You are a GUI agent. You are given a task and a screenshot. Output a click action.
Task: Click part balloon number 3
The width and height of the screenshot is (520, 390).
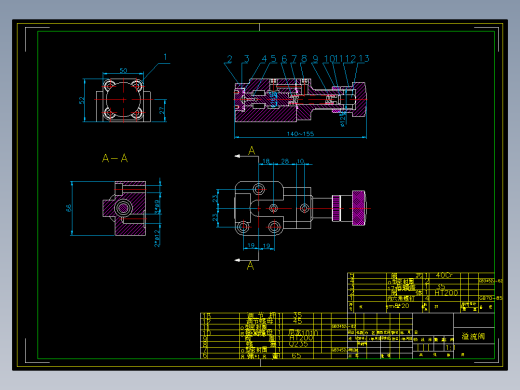click(247, 59)
